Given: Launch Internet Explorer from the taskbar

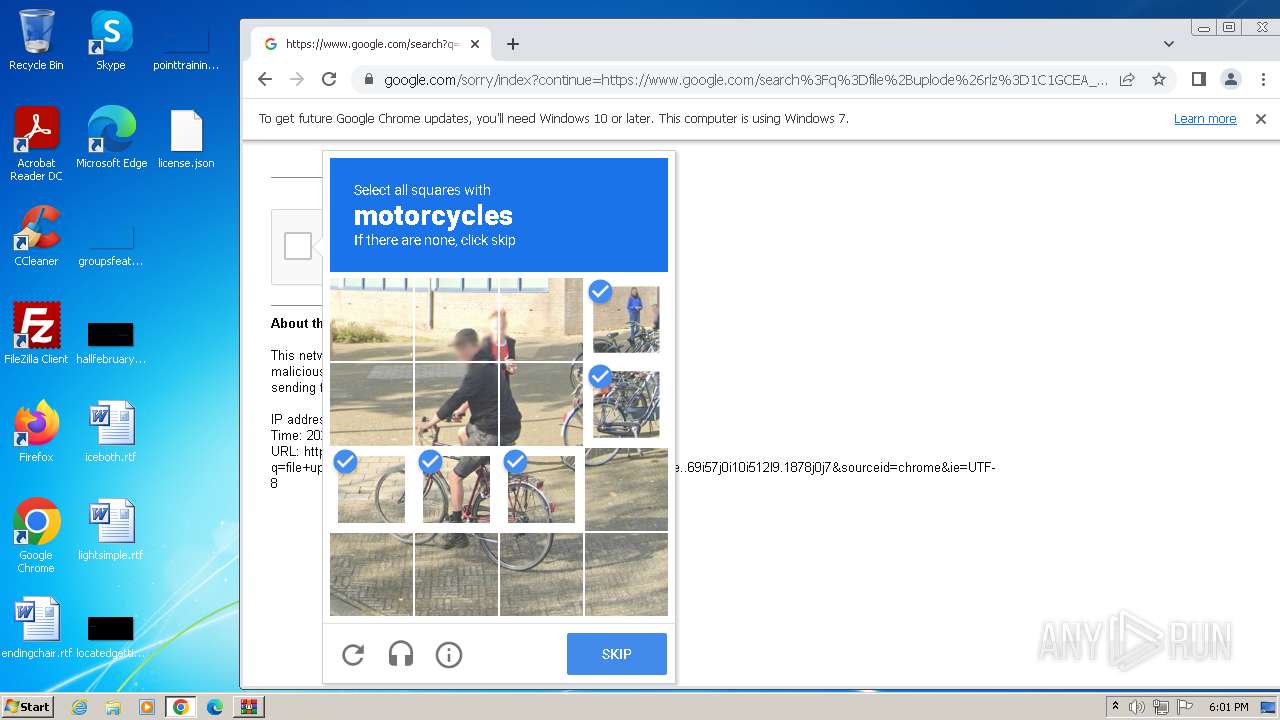Looking at the screenshot, I should [x=80, y=707].
